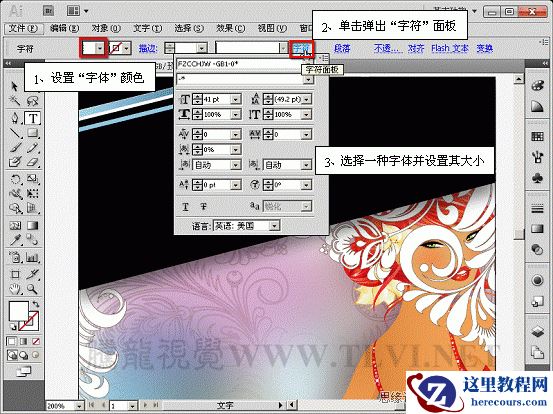This screenshot has height=414, width=553.
Task: Click the 变换 transform link
Action: (x=484, y=48)
